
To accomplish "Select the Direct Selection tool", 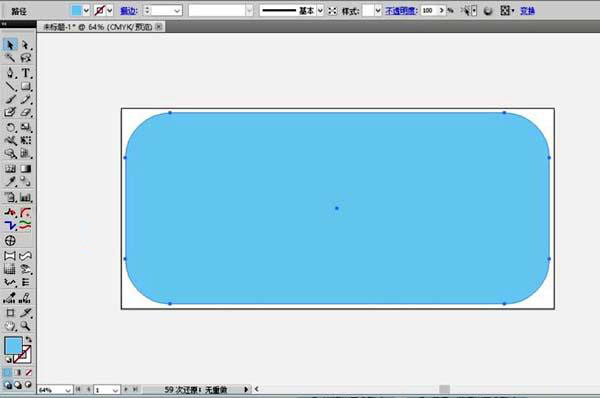I will pyautogui.click(x=26, y=45).
